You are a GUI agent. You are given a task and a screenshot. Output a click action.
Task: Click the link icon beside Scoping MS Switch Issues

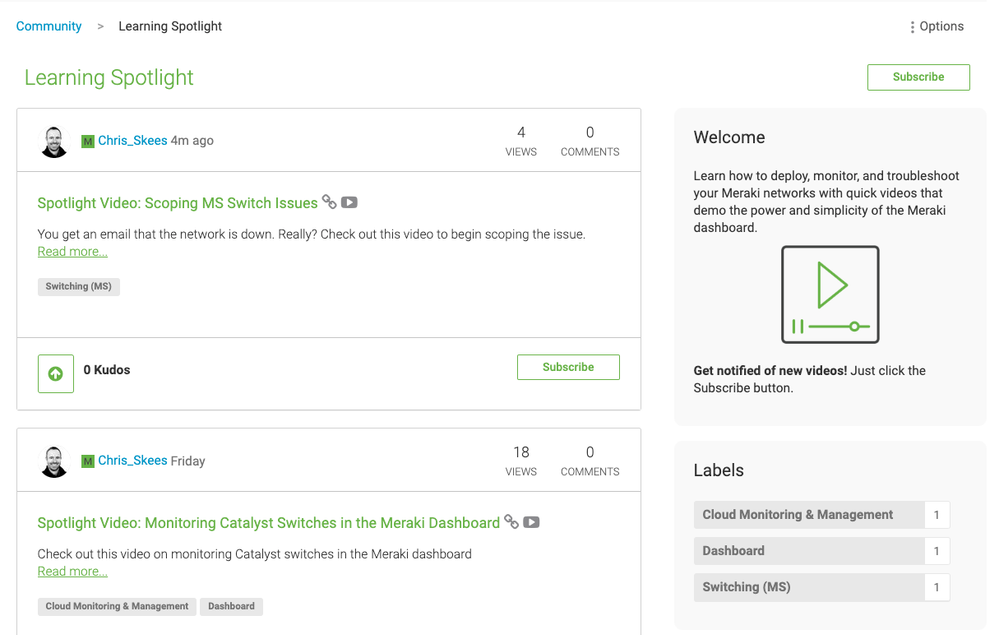coord(329,202)
